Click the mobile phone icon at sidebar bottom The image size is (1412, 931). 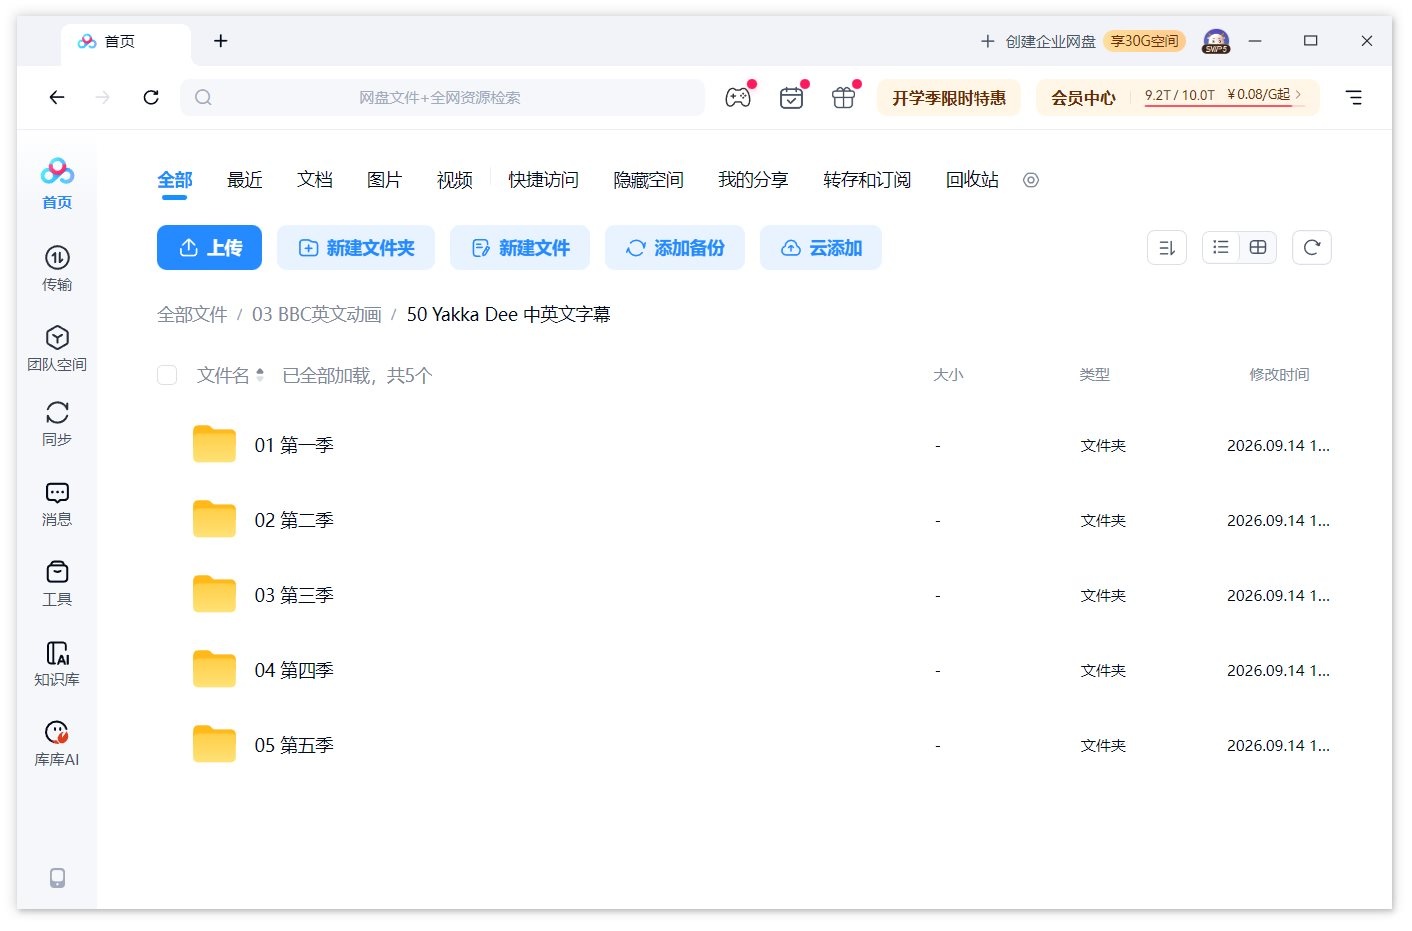[57, 877]
